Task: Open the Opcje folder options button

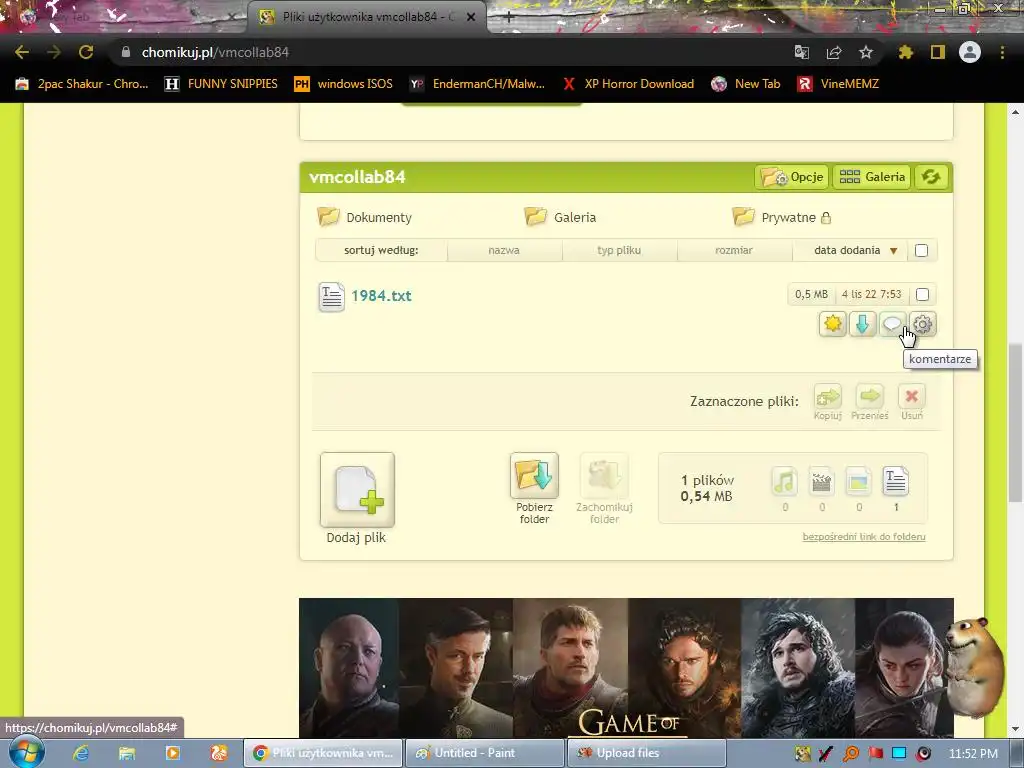Action: [x=792, y=177]
